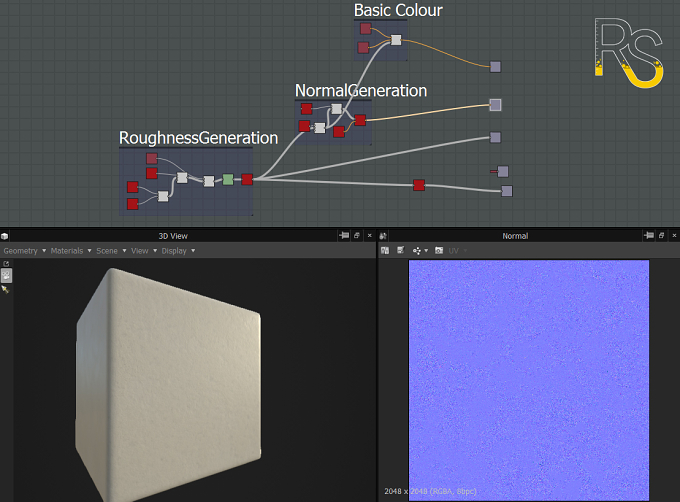Select the NormalGeneration frame title
The width and height of the screenshot is (680, 502).
[361, 91]
